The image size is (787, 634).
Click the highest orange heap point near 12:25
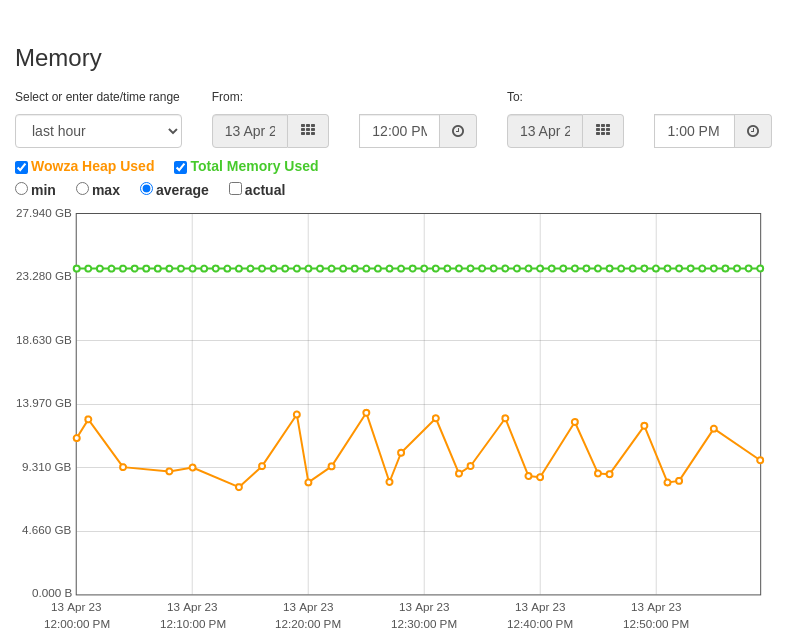[366, 413]
